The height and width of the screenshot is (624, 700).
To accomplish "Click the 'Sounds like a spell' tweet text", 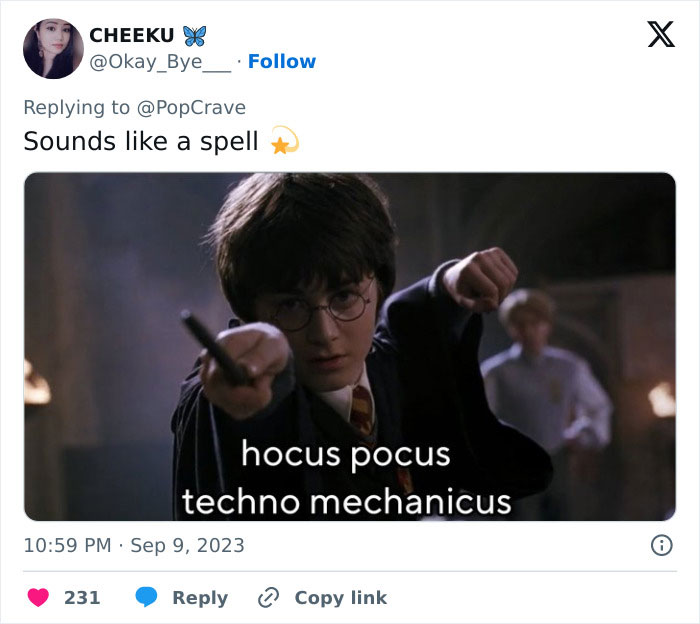I will (141, 141).
